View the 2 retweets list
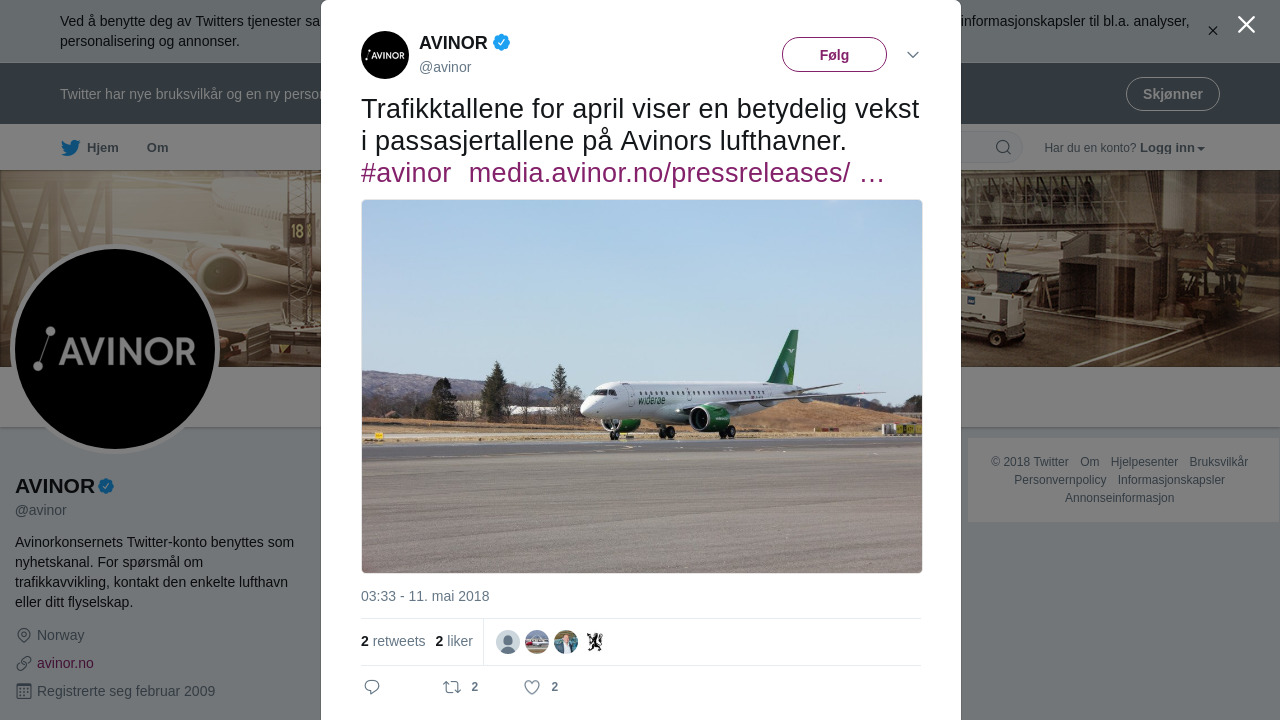1280x720 pixels. click(393, 641)
